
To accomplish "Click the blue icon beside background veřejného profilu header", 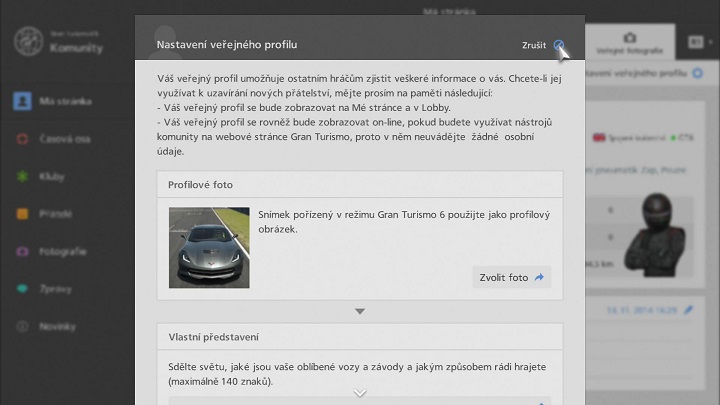I will click(x=697, y=73).
